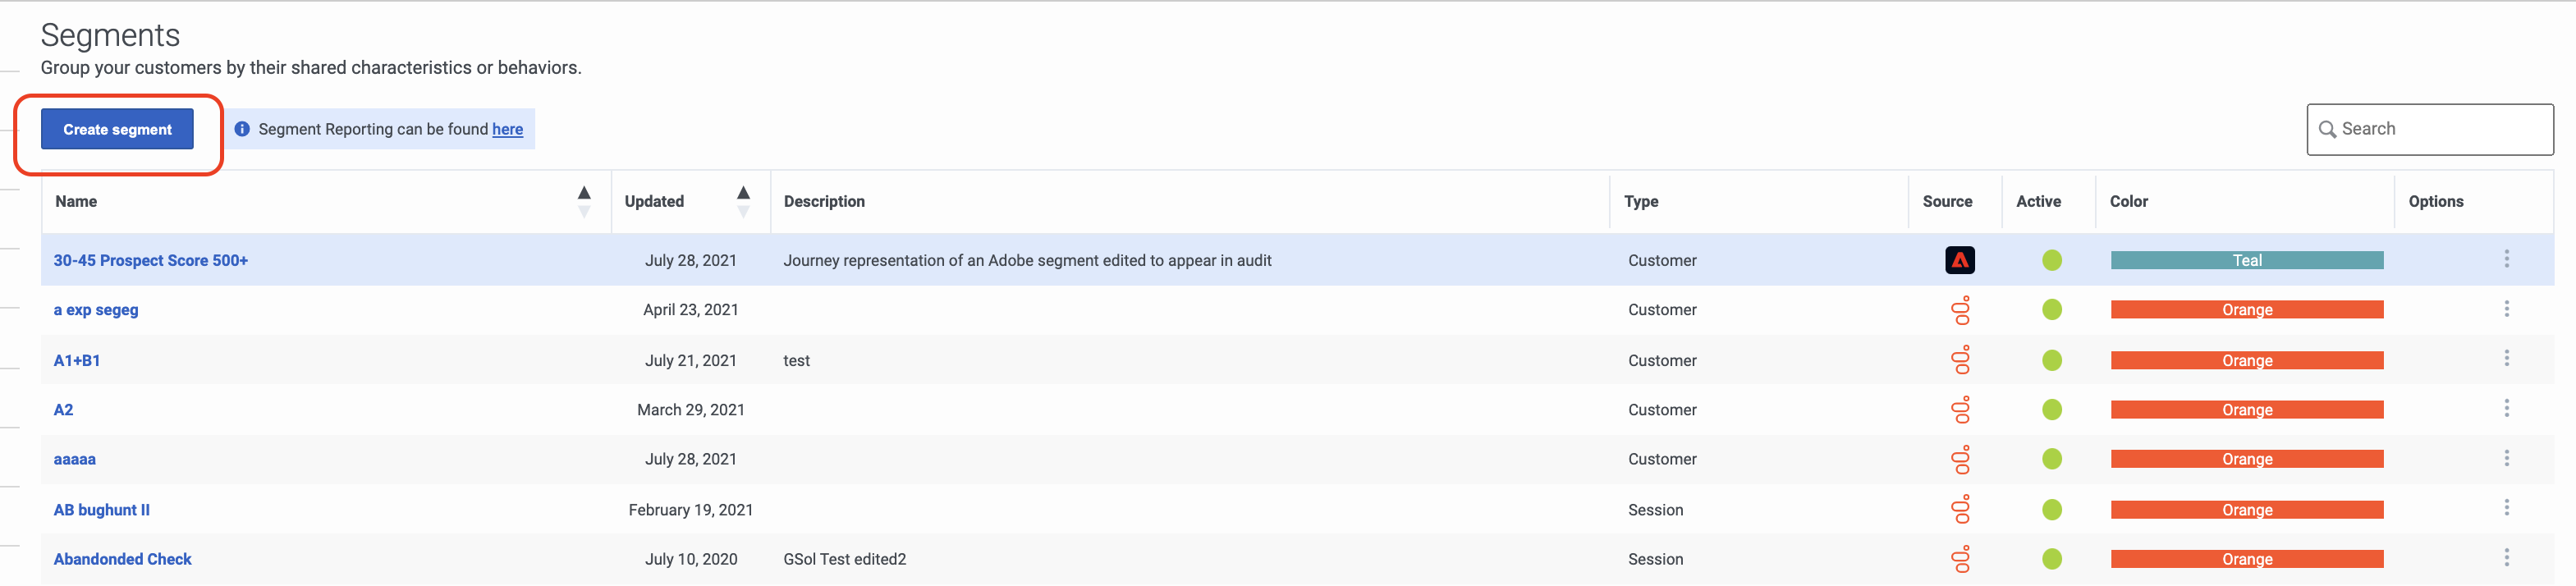Sort segments by Name column arrows
Image resolution: width=2576 pixels, height=586 pixels.
(x=584, y=201)
